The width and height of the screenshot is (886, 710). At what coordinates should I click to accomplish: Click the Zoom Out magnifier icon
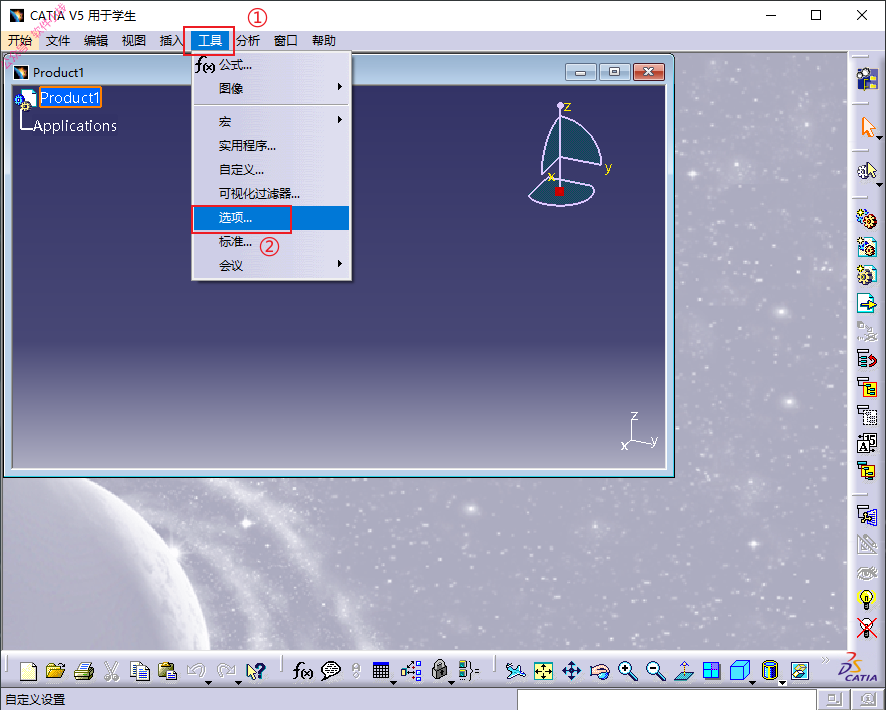[655, 671]
